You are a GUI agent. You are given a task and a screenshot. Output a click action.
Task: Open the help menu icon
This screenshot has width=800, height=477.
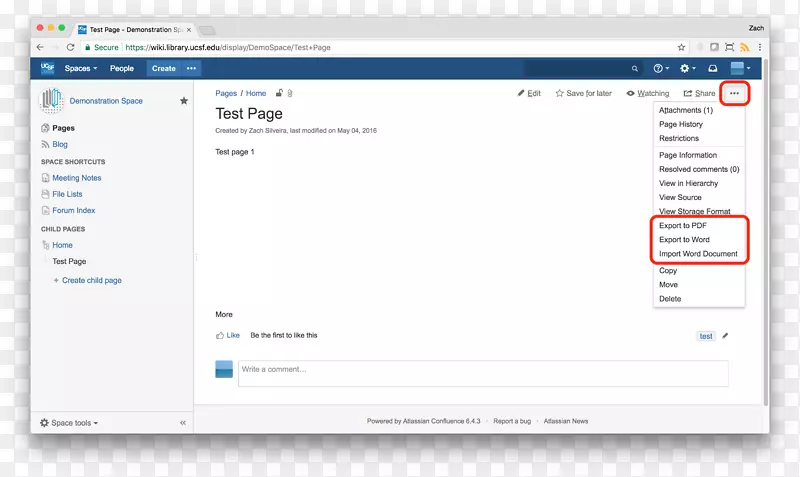[661, 68]
